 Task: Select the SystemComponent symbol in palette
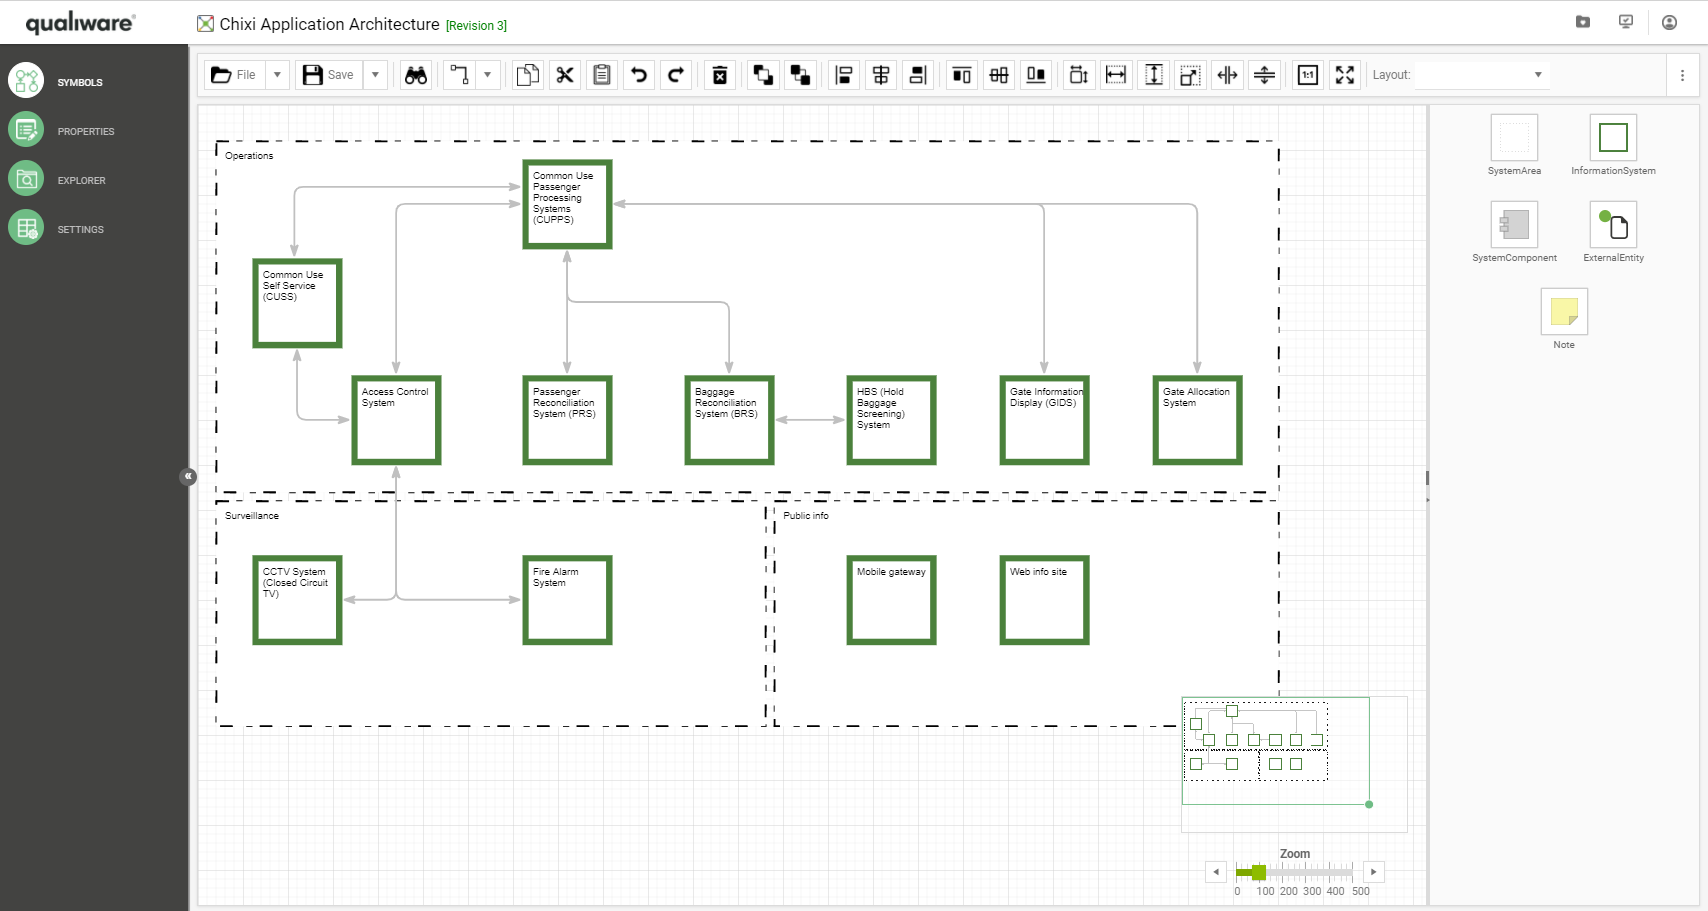coord(1514,225)
